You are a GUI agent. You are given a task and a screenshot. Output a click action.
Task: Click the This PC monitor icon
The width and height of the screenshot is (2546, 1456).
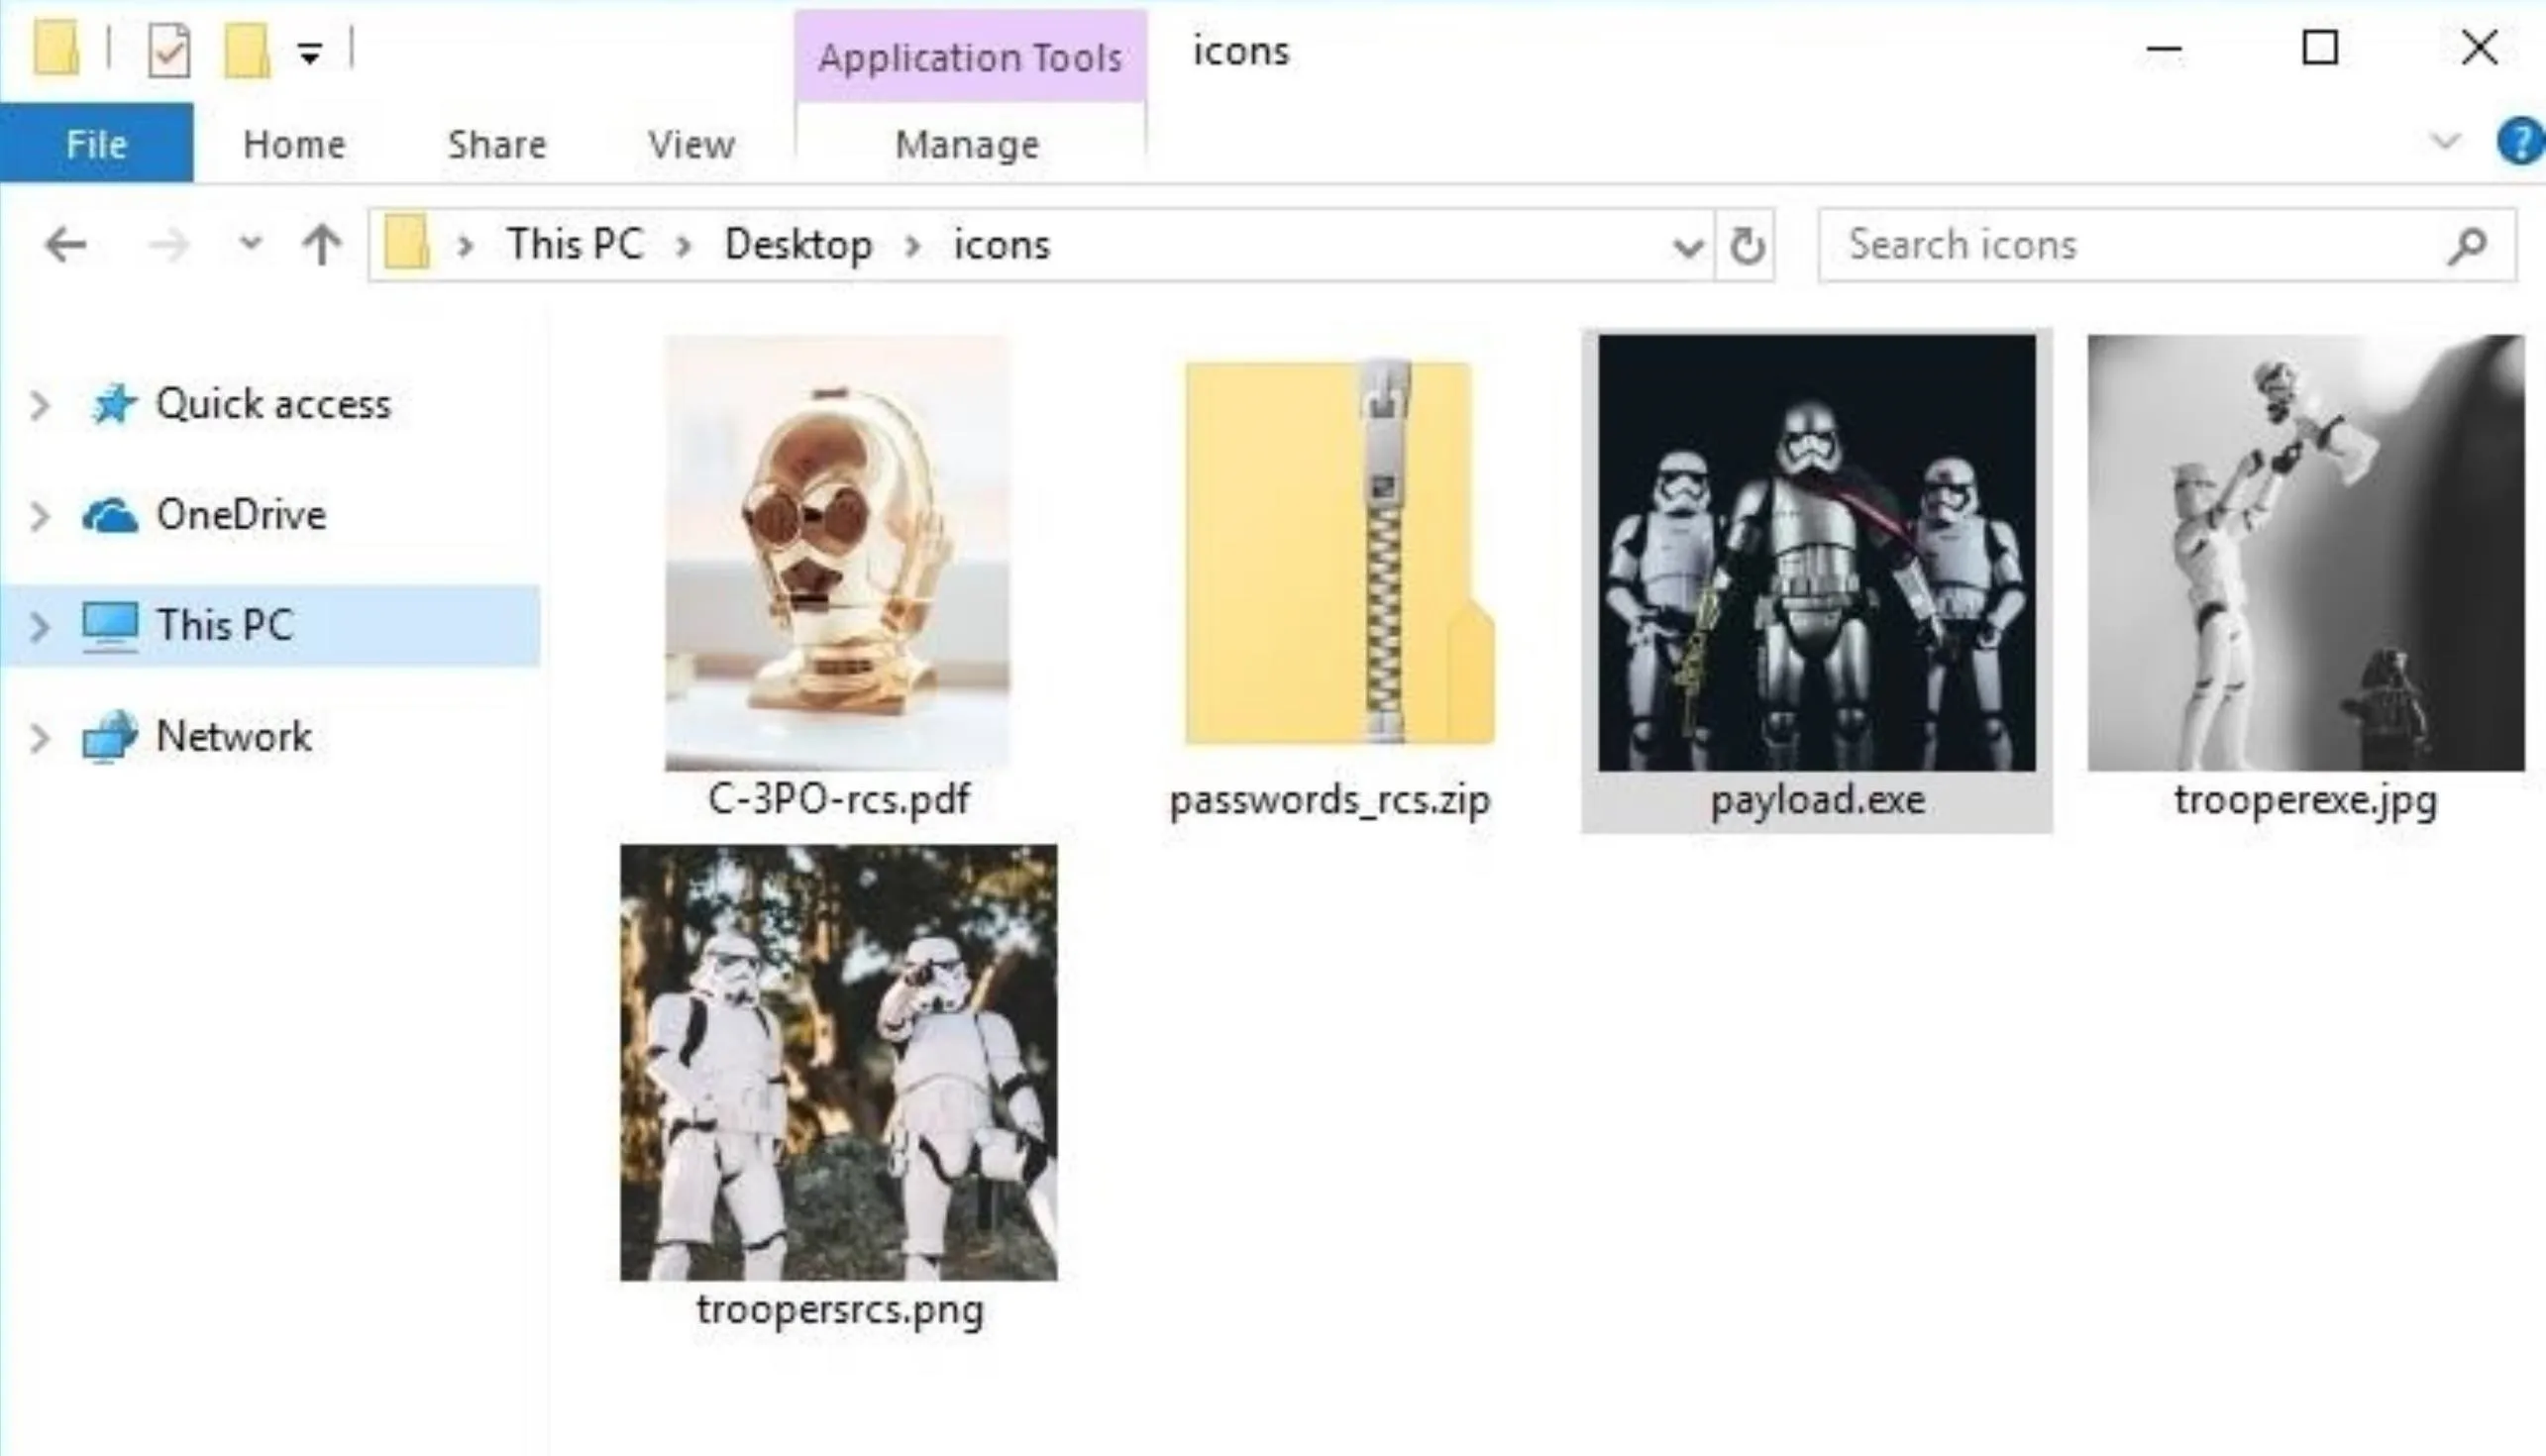(110, 627)
